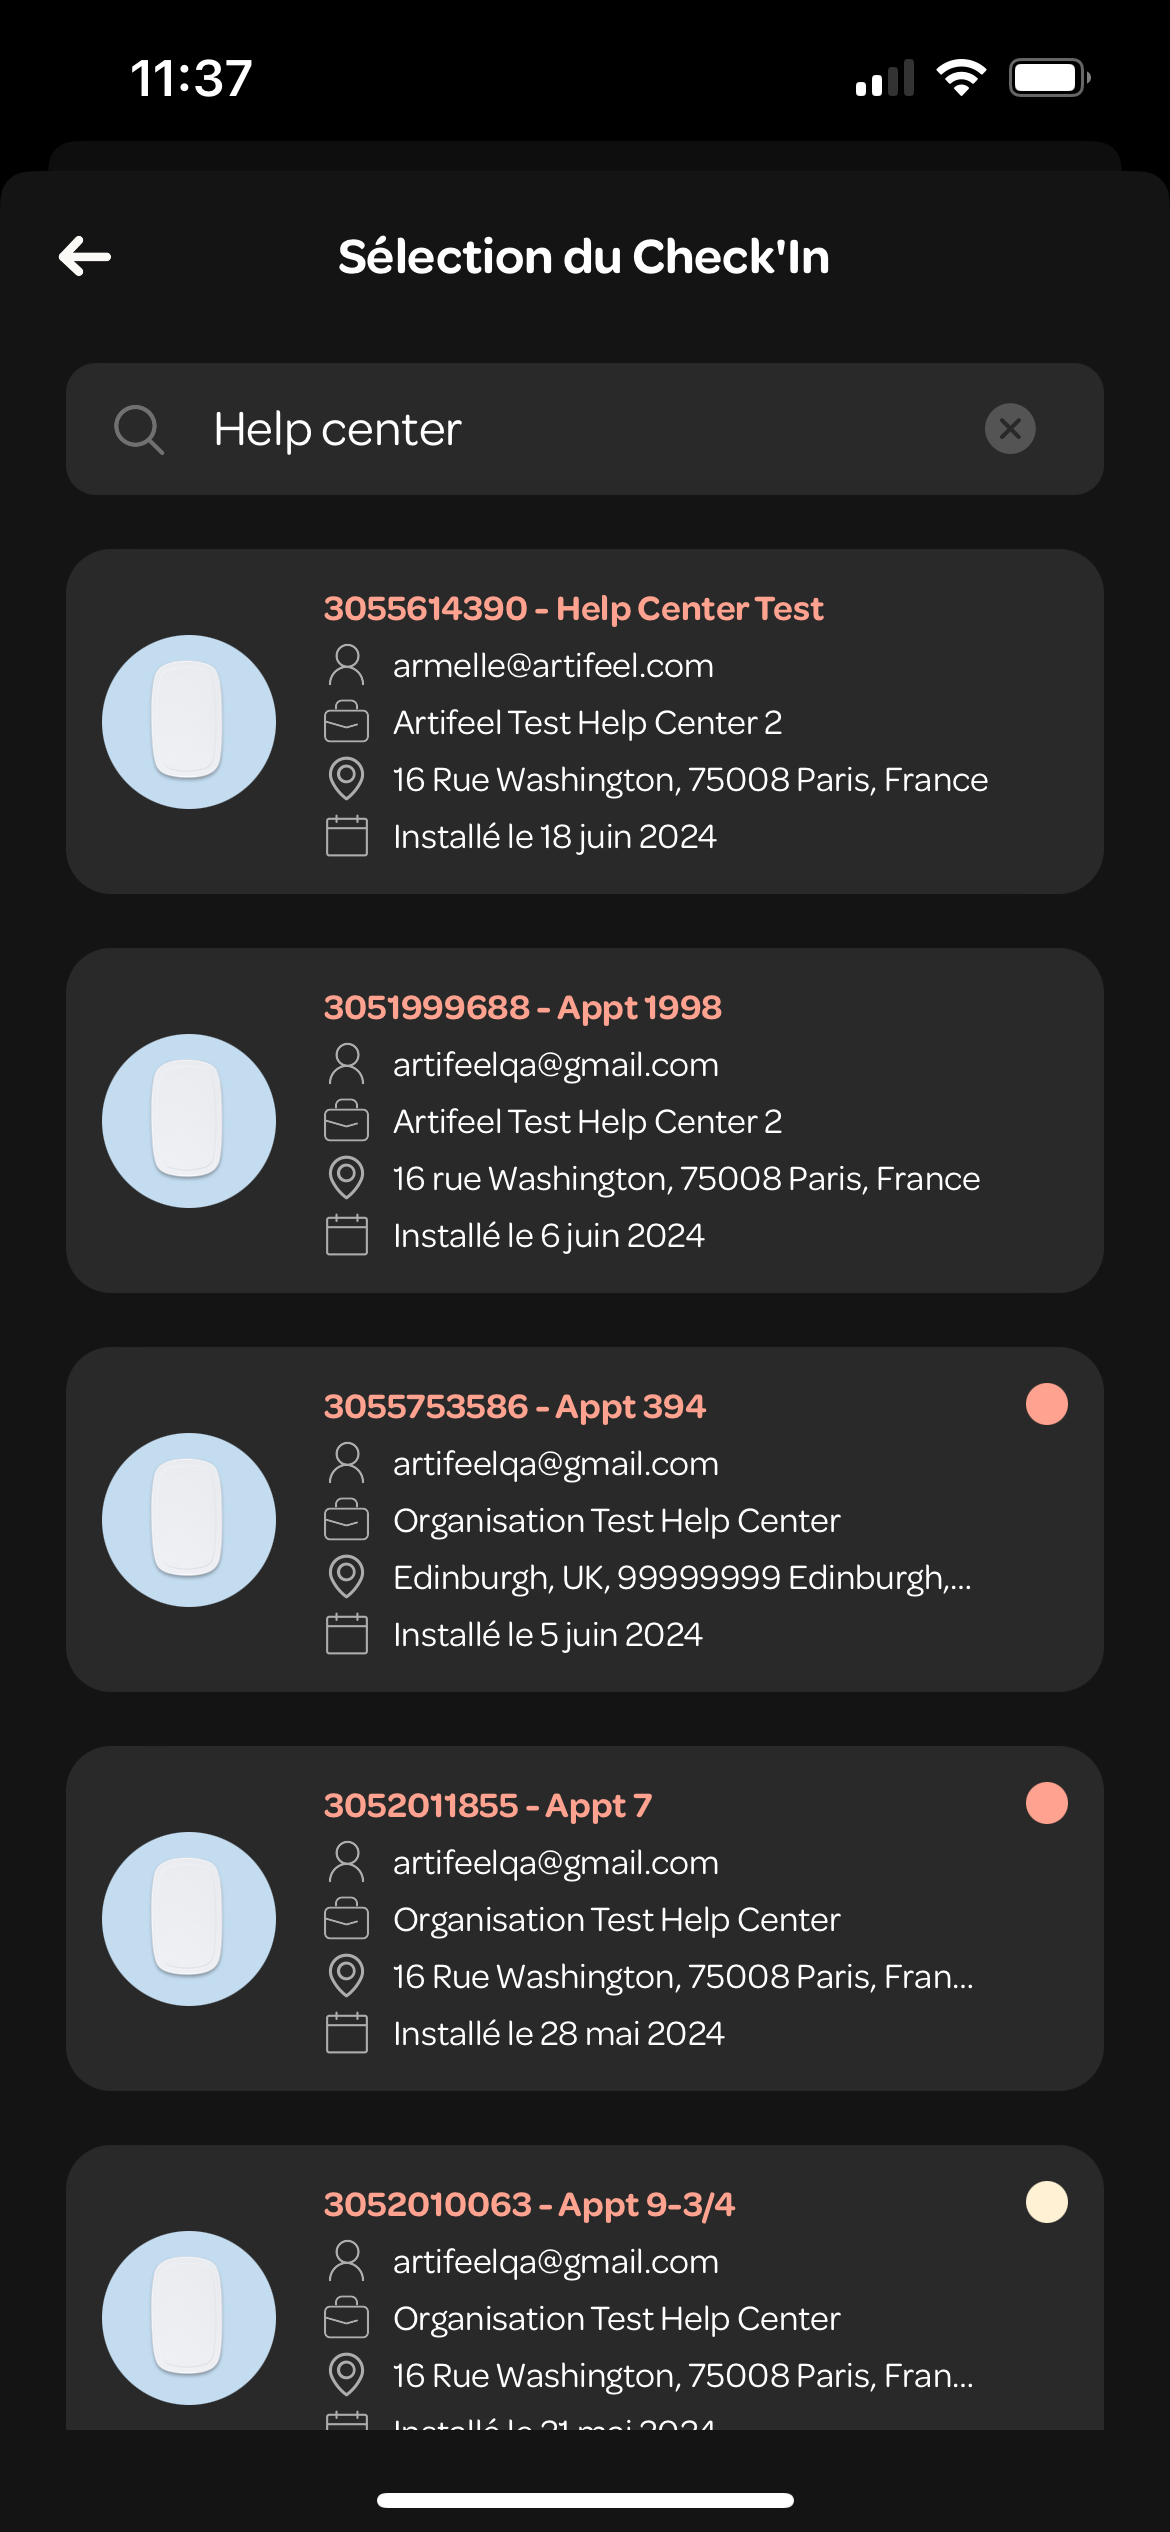Tap the back arrow icon
The width and height of the screenshot is (1170, 2532).
[x=85, y=257]
